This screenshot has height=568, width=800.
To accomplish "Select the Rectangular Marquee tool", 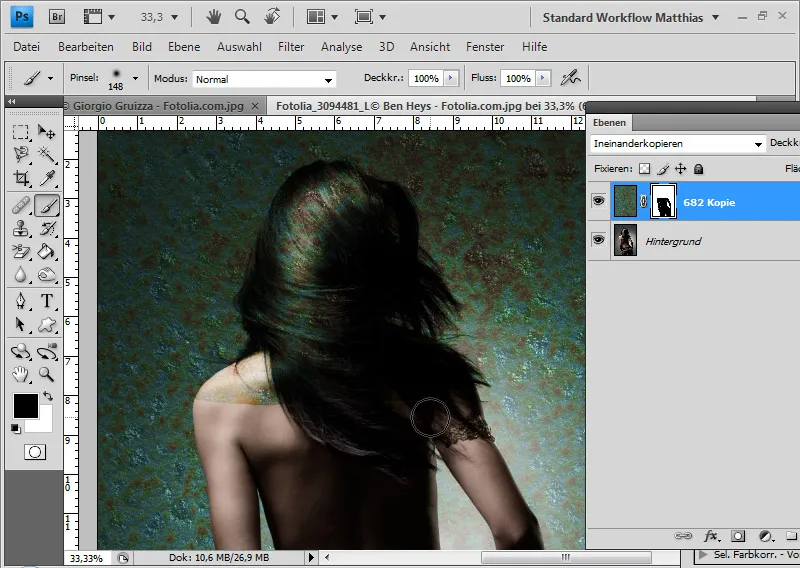I will [x=20, y=132].
